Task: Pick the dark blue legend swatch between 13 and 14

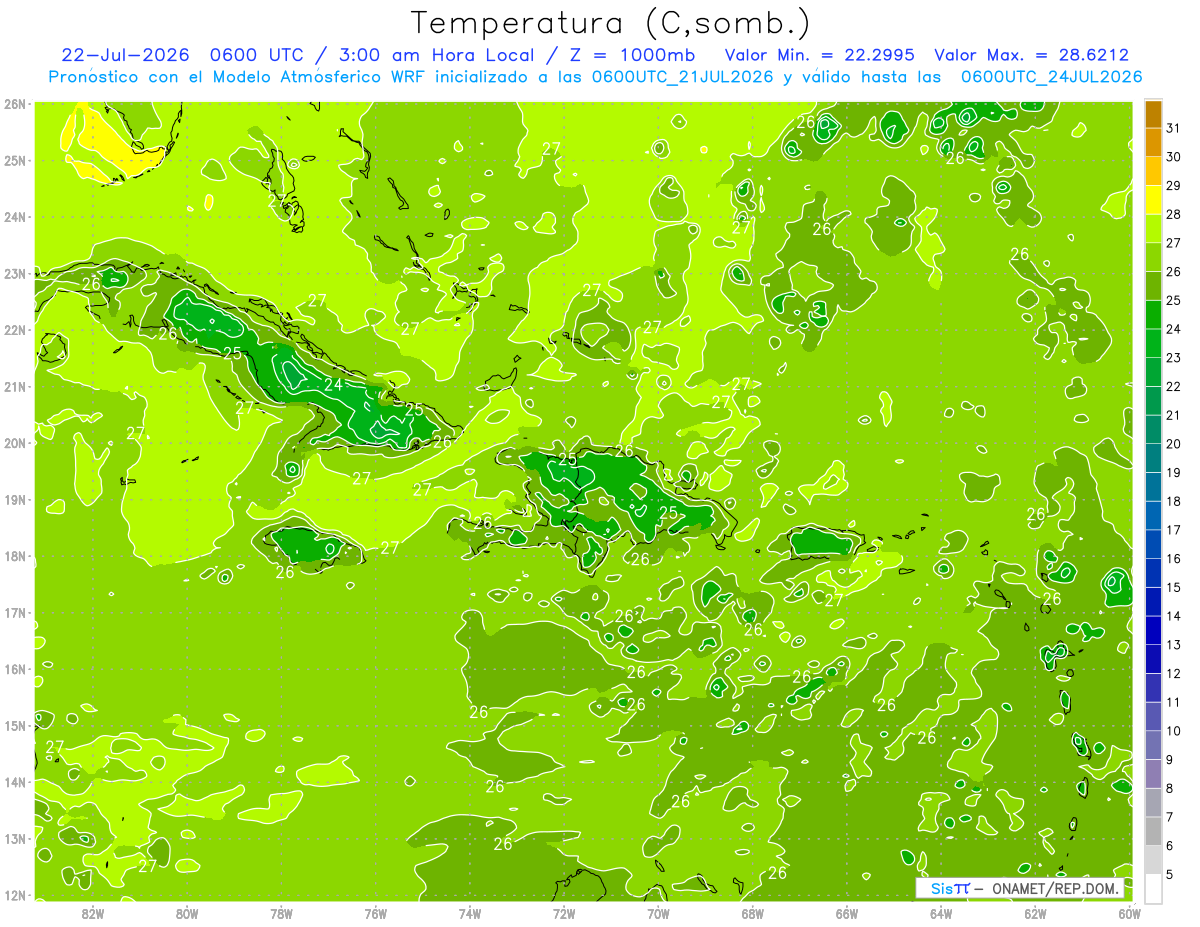Action: pos(1153,630)
